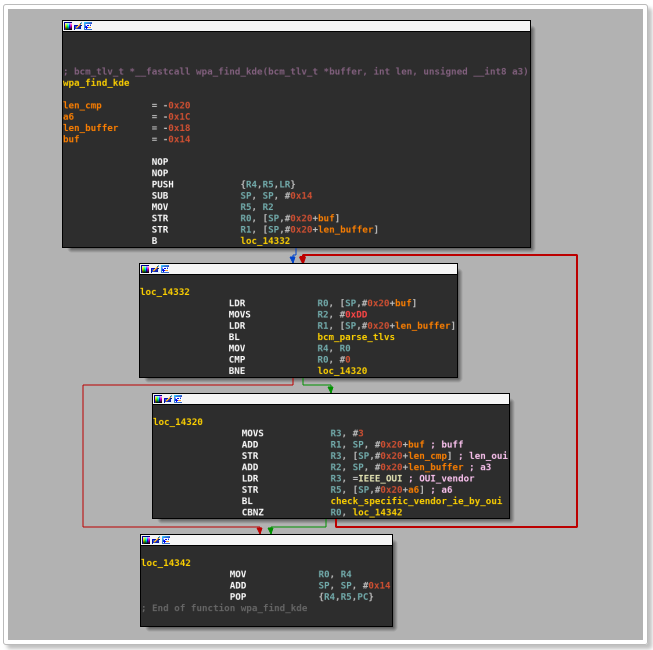Click the MOVS R2, #0xDD instruction
The image size is (653, 650).
coord(298,314)
